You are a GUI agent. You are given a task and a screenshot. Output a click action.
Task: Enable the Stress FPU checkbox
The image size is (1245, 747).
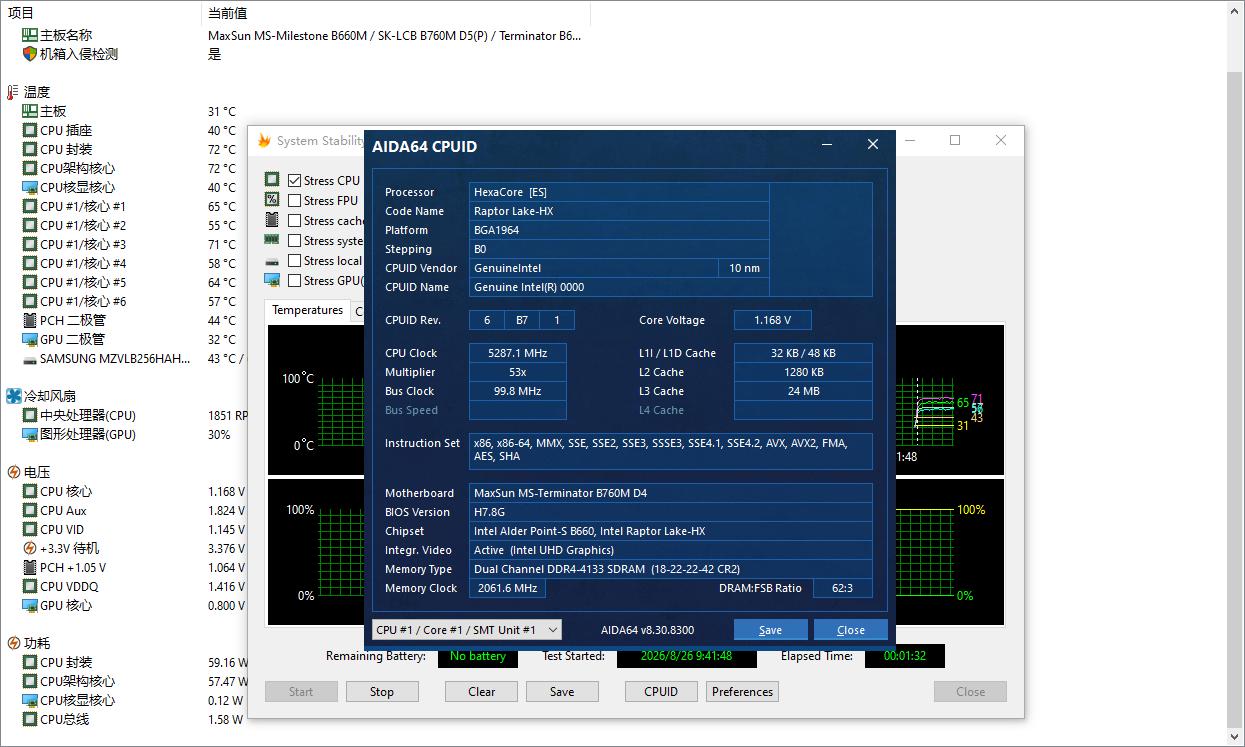coord(294,200)
